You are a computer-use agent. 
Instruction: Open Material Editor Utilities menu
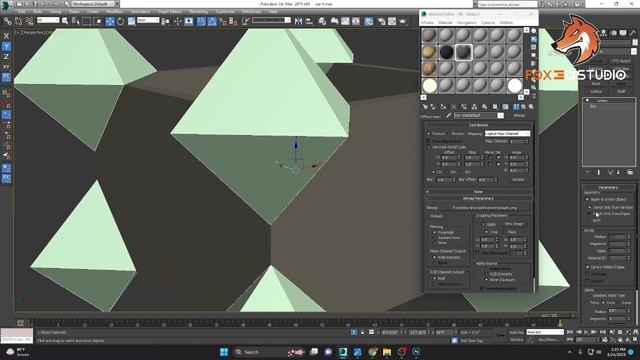506,23
